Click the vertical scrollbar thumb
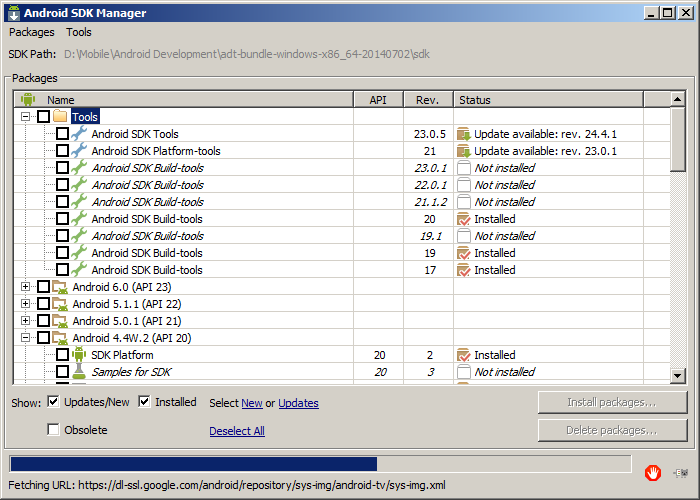 pos(678,139)
